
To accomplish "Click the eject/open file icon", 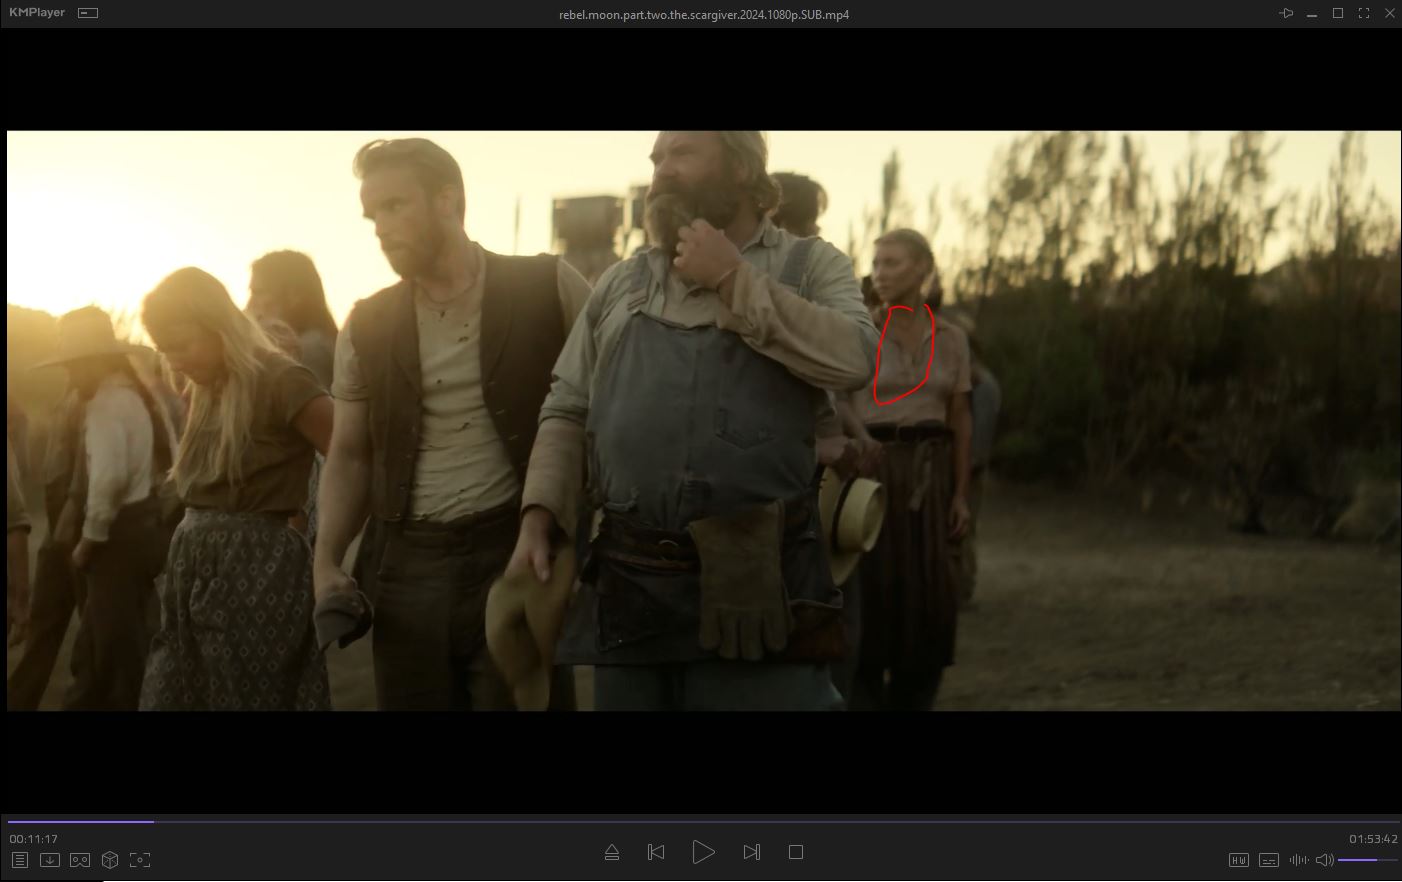I will click(612, 852).
